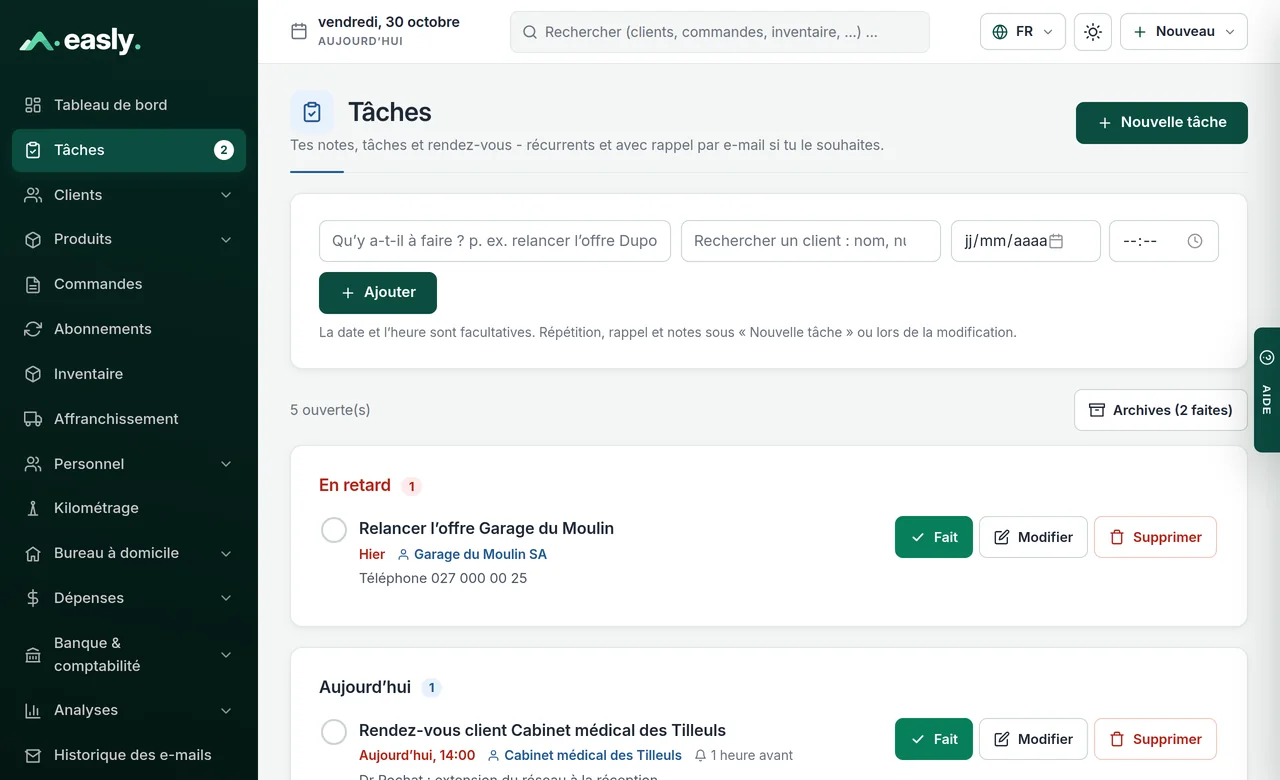Click Modifier for Garage du Moulin task
The width and height of the screenshot is (1280, 780).
pyautogui.click(x=1033, y=537)
